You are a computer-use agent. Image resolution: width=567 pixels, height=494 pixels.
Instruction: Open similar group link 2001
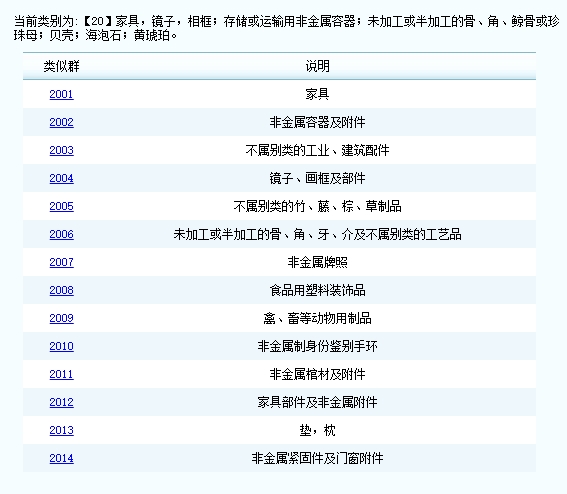pyautogui.click(x=61, y=94)
